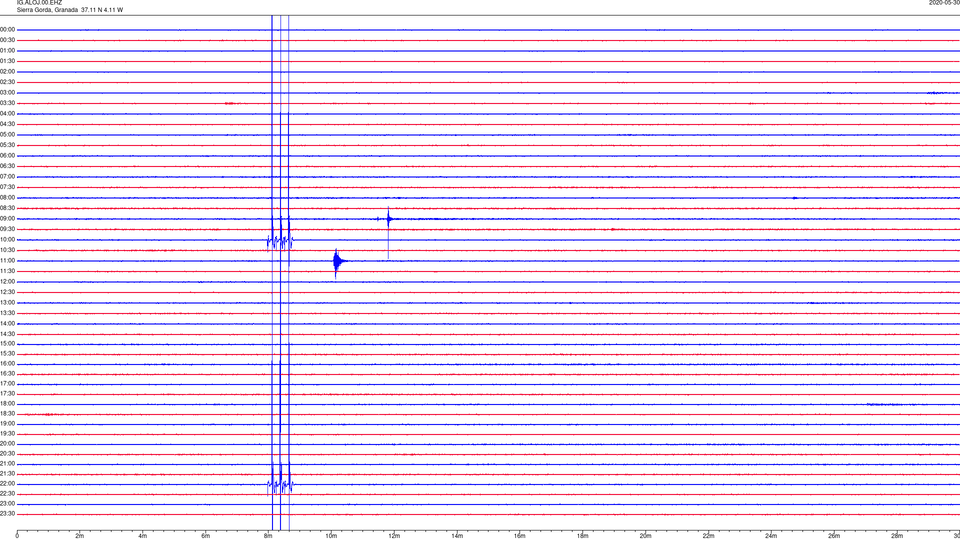Select the 09:00 row label
This screenshot has width=960, height=540.
point(8,219)
